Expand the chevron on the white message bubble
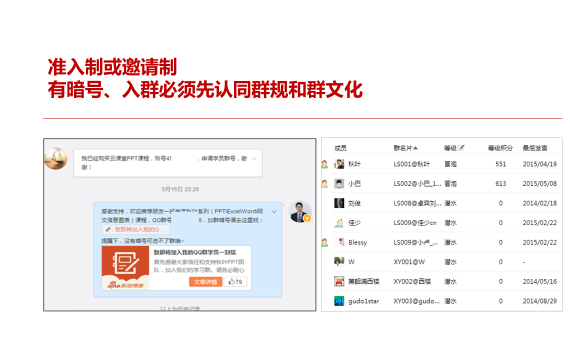The width and height of the screenshot is (570, 360). (x=254, y=159)
